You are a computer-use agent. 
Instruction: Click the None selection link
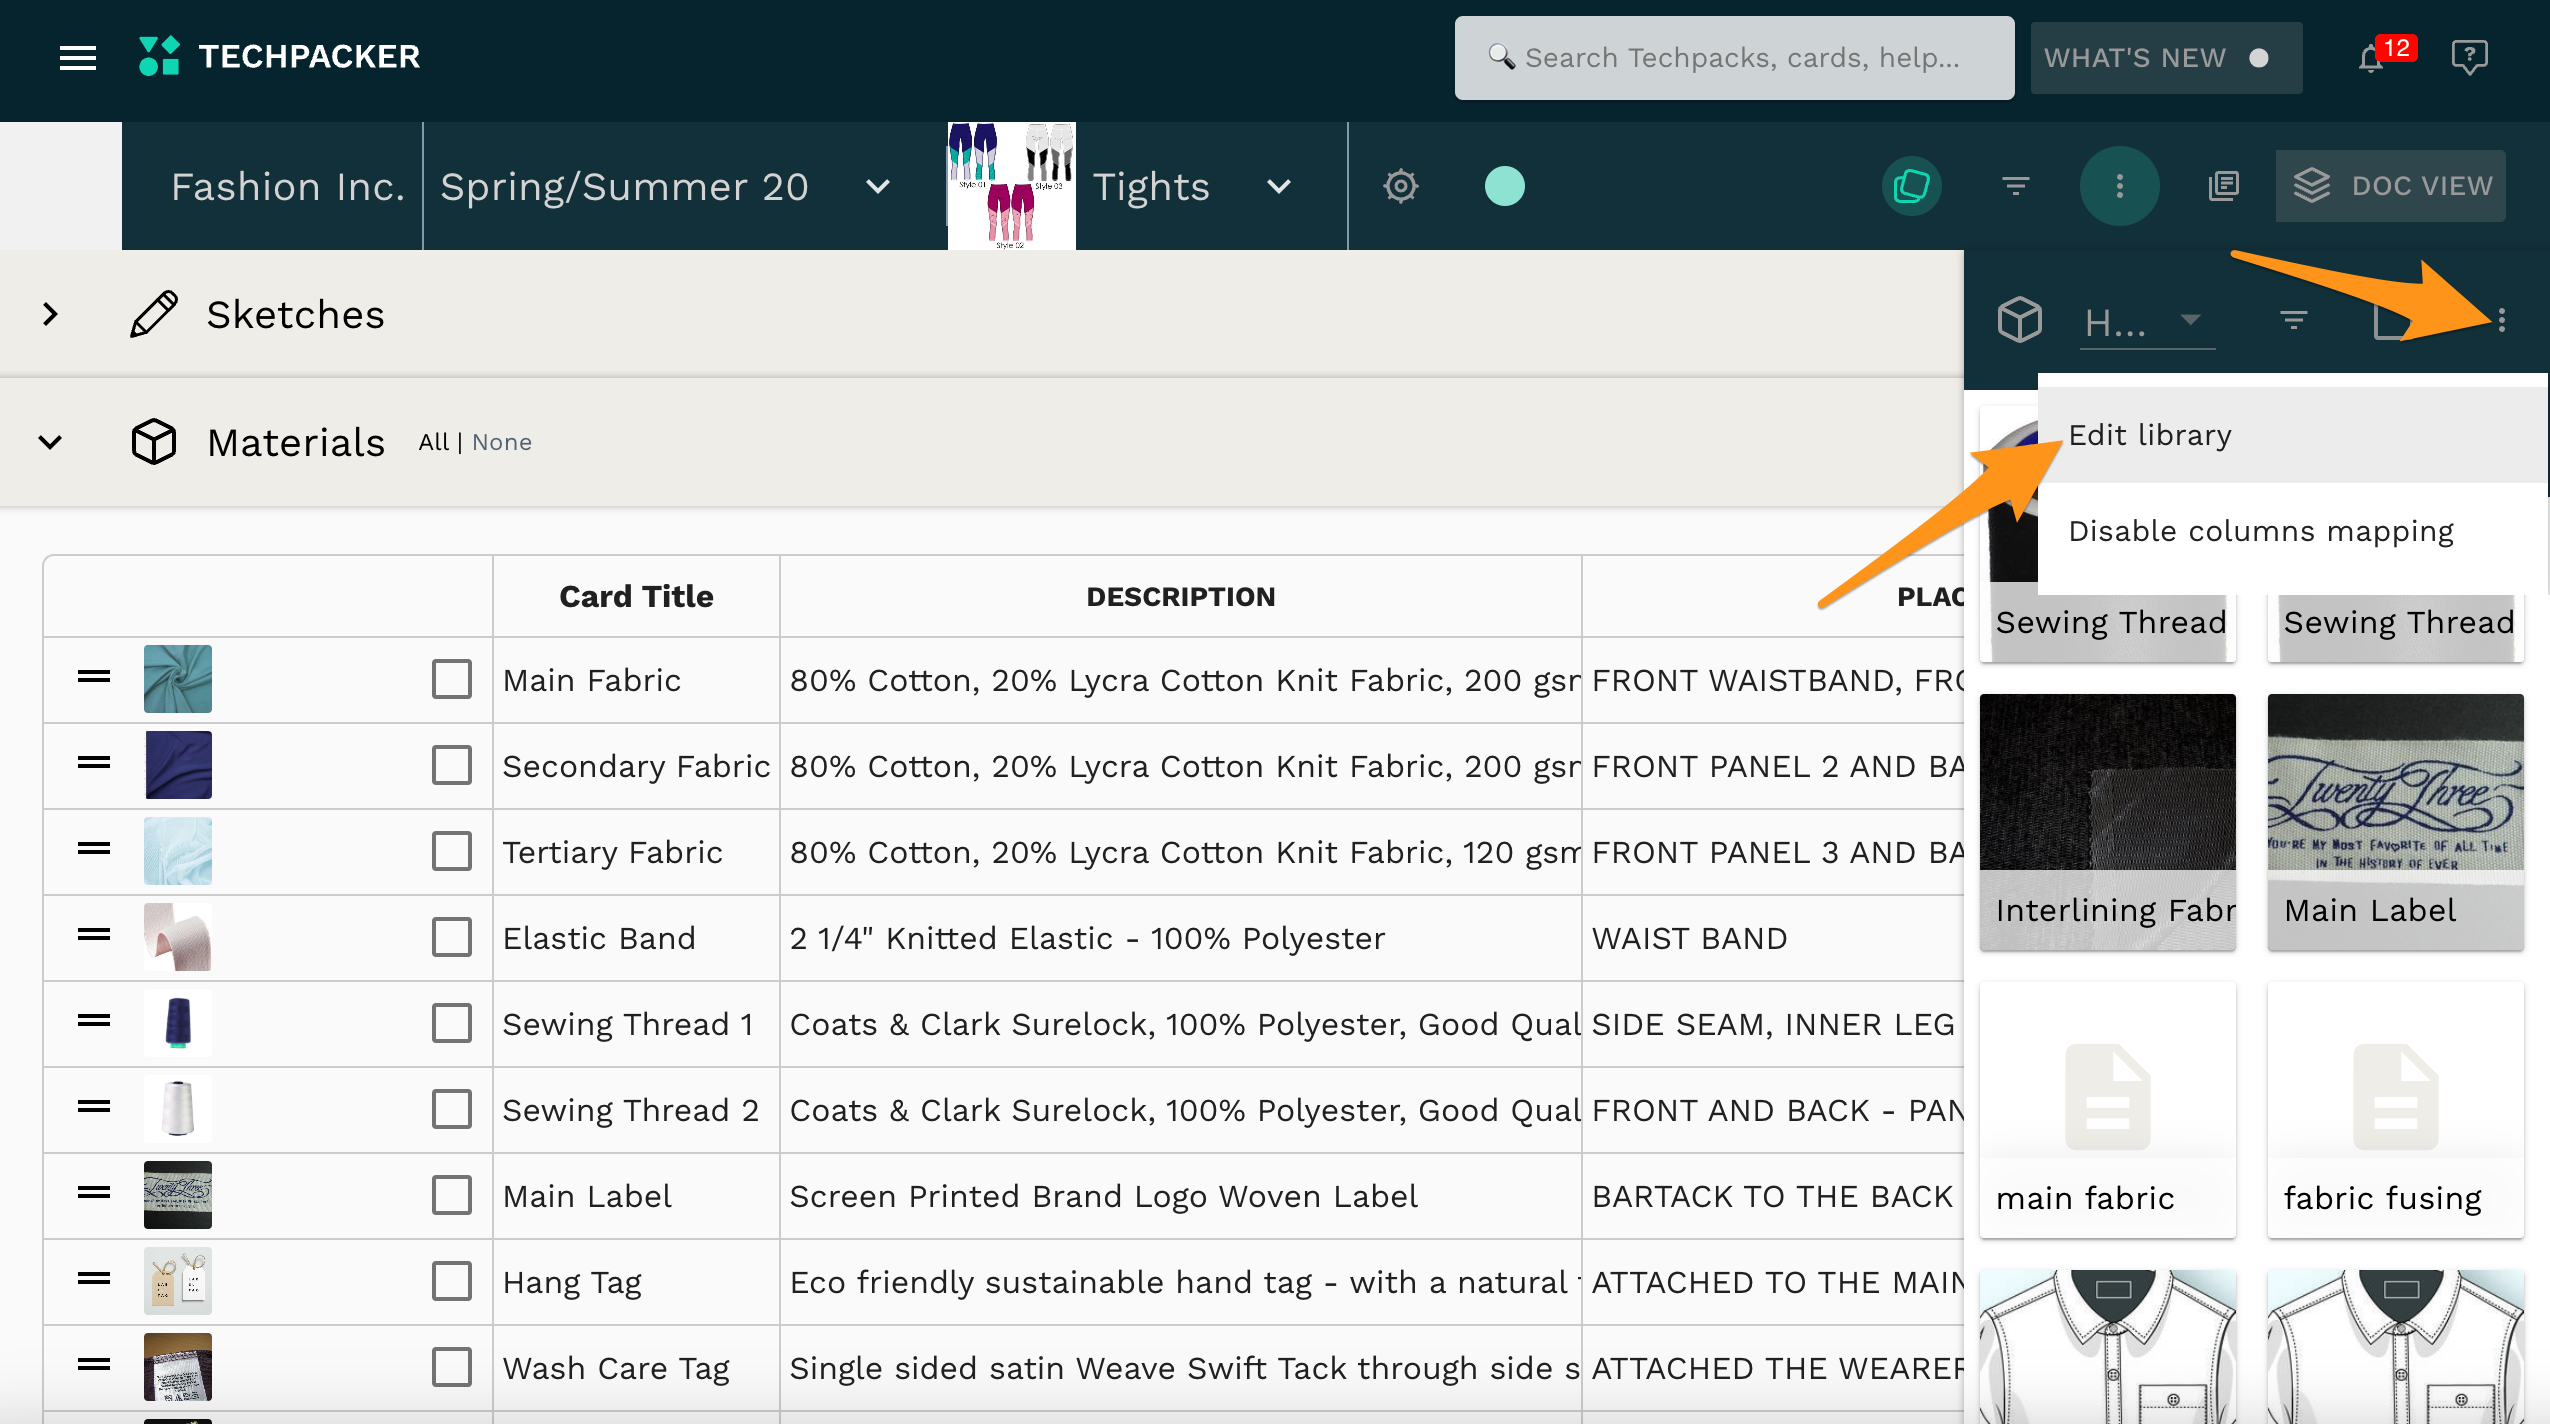click(502, 442)
